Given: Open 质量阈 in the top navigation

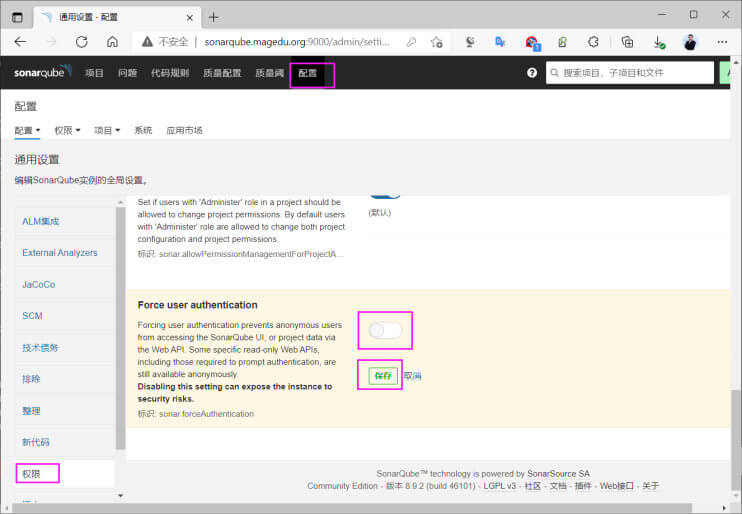Looking at the screenshot, I should coord(270,73).
